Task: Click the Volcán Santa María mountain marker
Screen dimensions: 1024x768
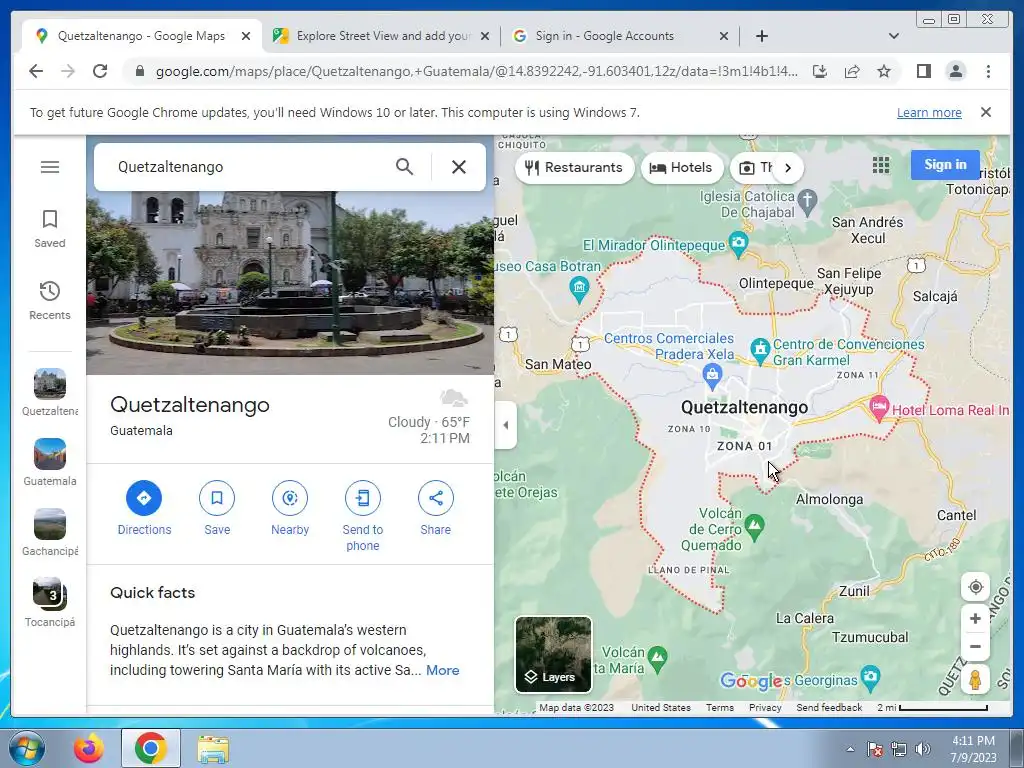Action: pyautogui.click(x=658, y=659)
